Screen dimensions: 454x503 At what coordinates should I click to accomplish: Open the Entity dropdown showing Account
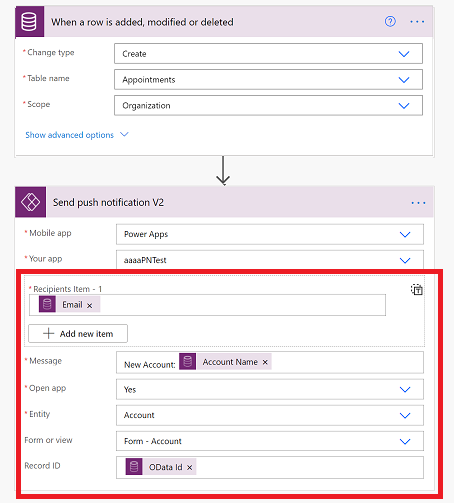coord(270,415)
